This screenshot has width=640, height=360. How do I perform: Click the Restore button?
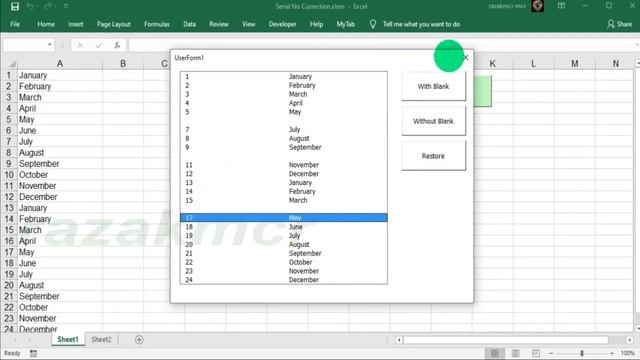(x=433, y=156)
